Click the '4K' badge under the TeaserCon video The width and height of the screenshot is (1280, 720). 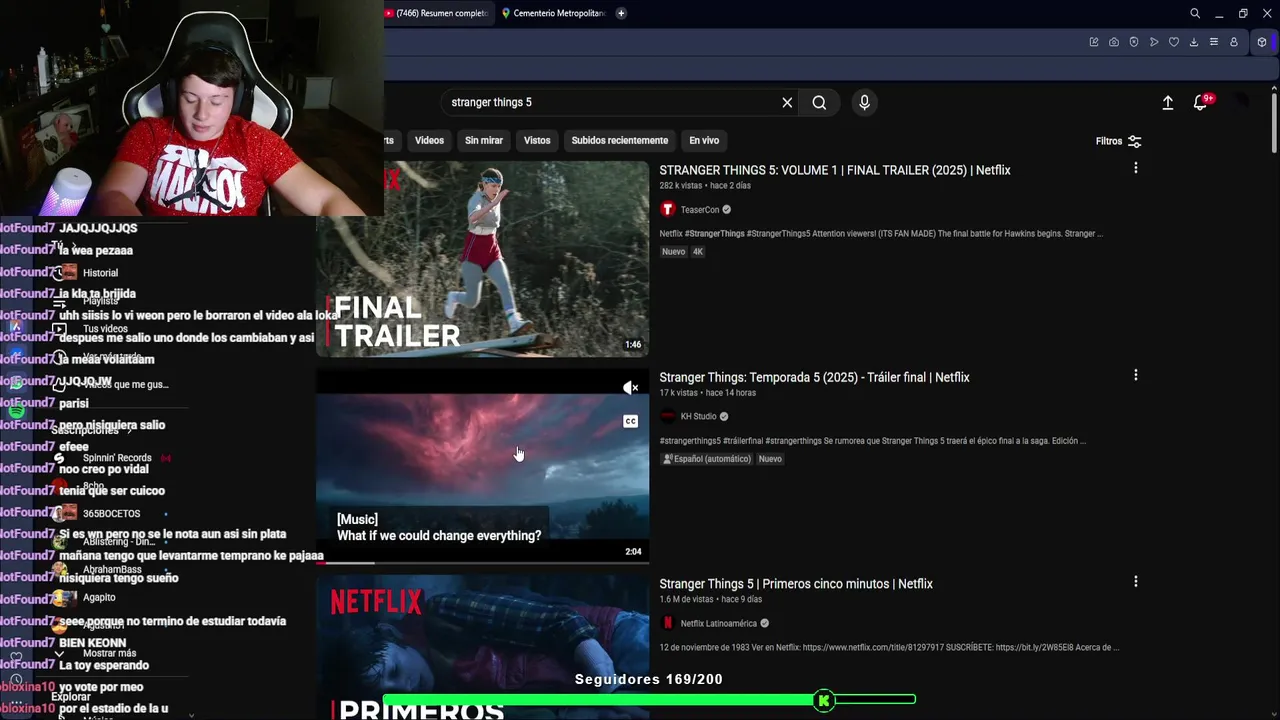click(x=698, y=252)
